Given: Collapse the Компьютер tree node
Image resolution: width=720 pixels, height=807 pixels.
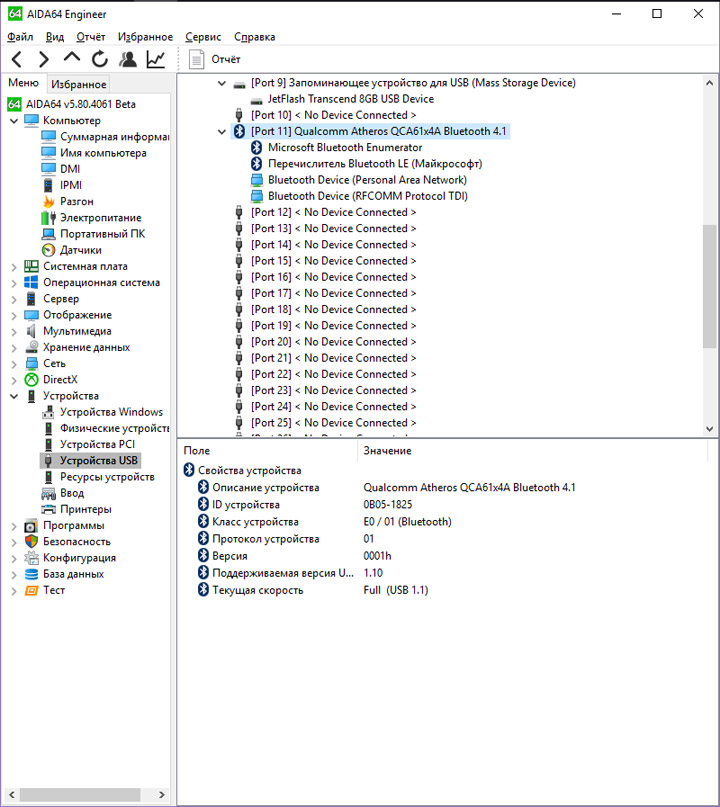Looking at the screenshot, I should click(x=14, y=121).
